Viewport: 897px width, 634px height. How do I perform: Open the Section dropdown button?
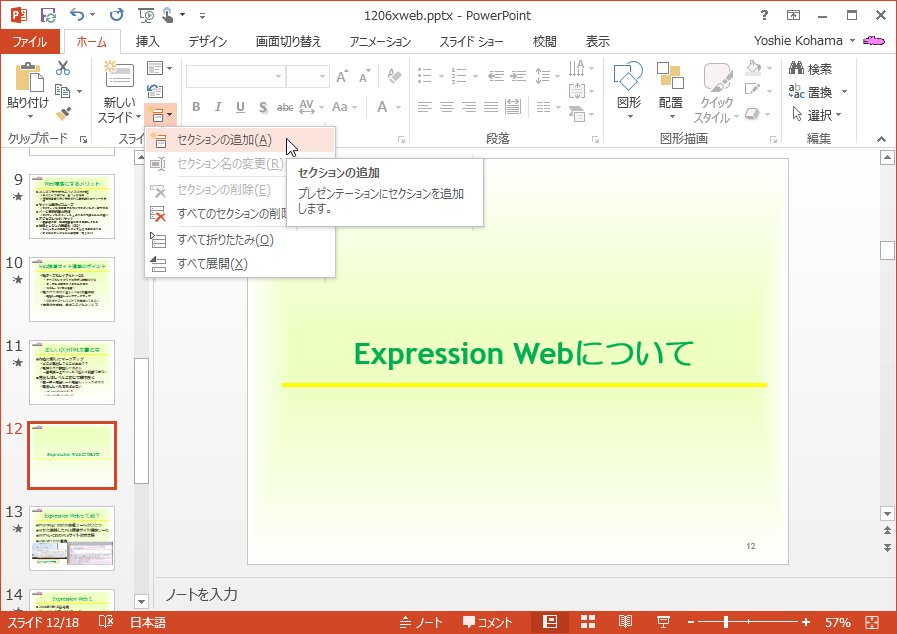[160, 114]
